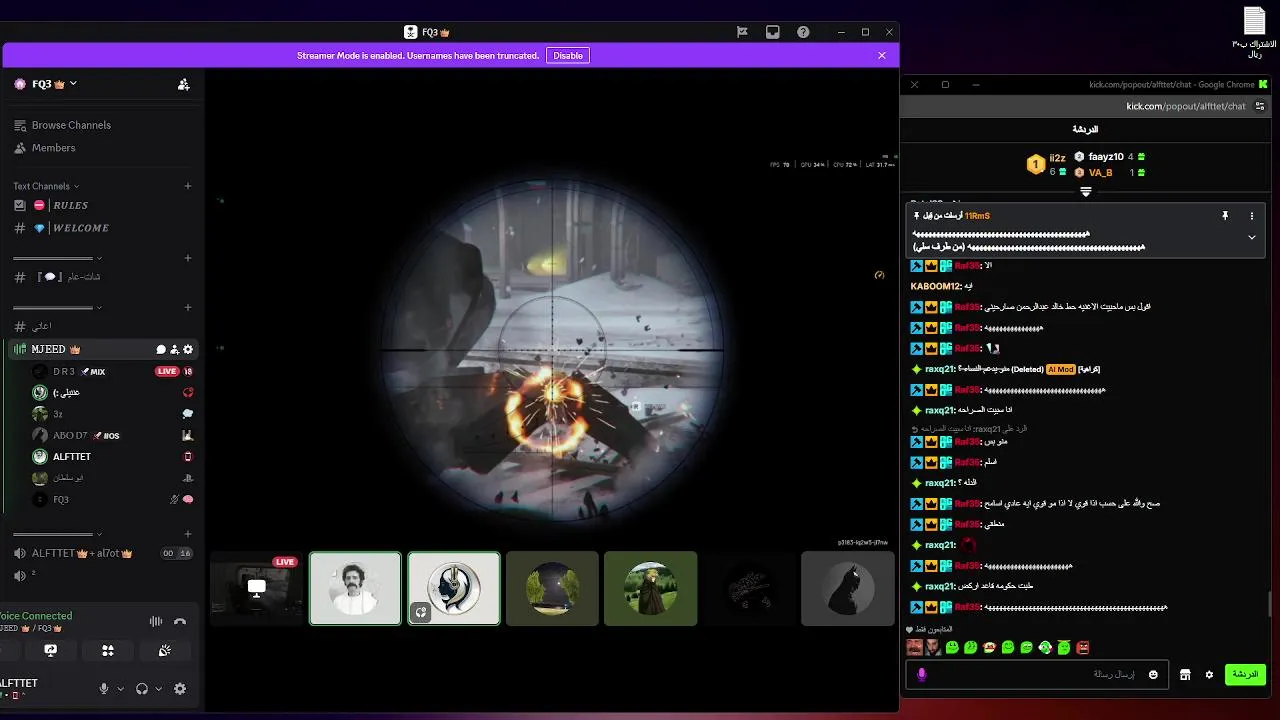Open the Threads flag icon in Discord title bar
The width and height of the screenshot is (1280, 720).
pyautogui.click(x=742, y=32)
